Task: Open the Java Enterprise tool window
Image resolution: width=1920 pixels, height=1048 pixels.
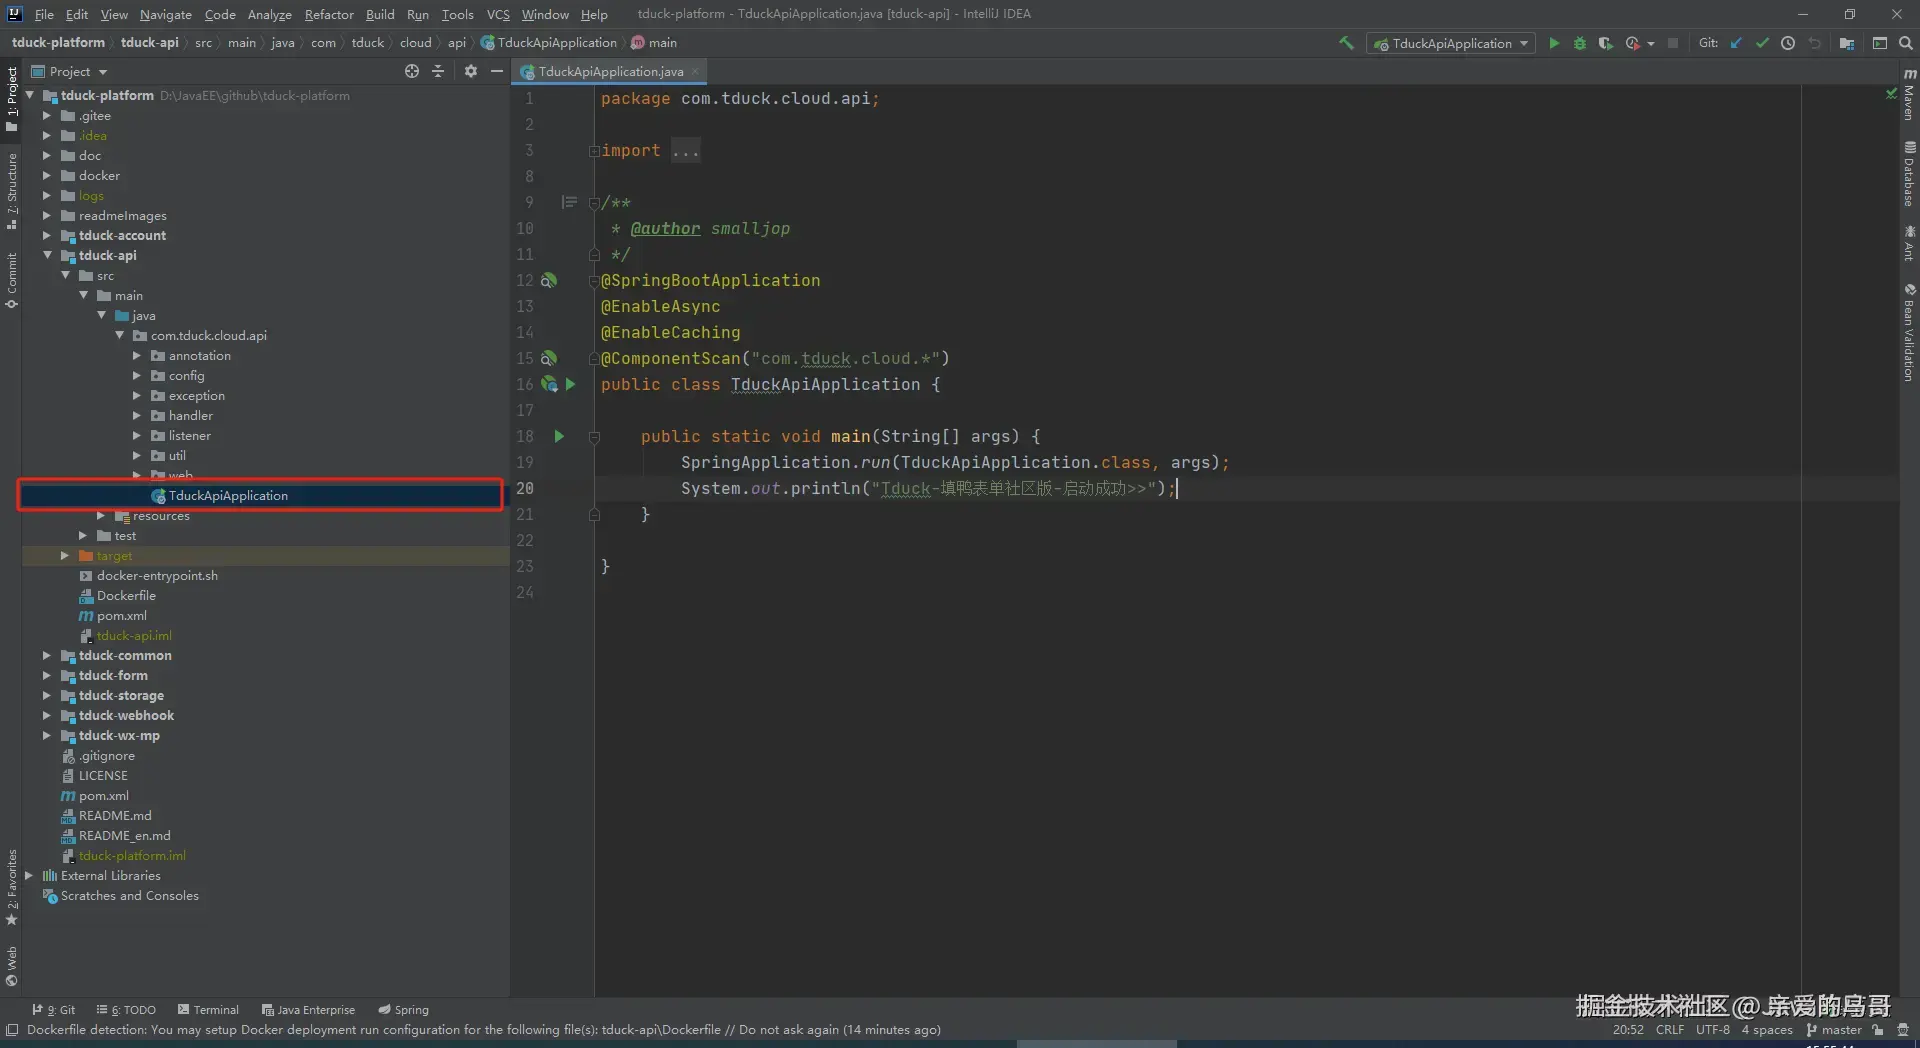Action: (308, 1010)
